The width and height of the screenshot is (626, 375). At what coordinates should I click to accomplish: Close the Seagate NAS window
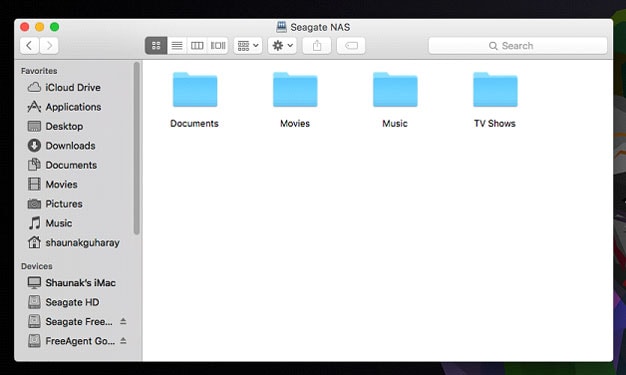point(25,27)
